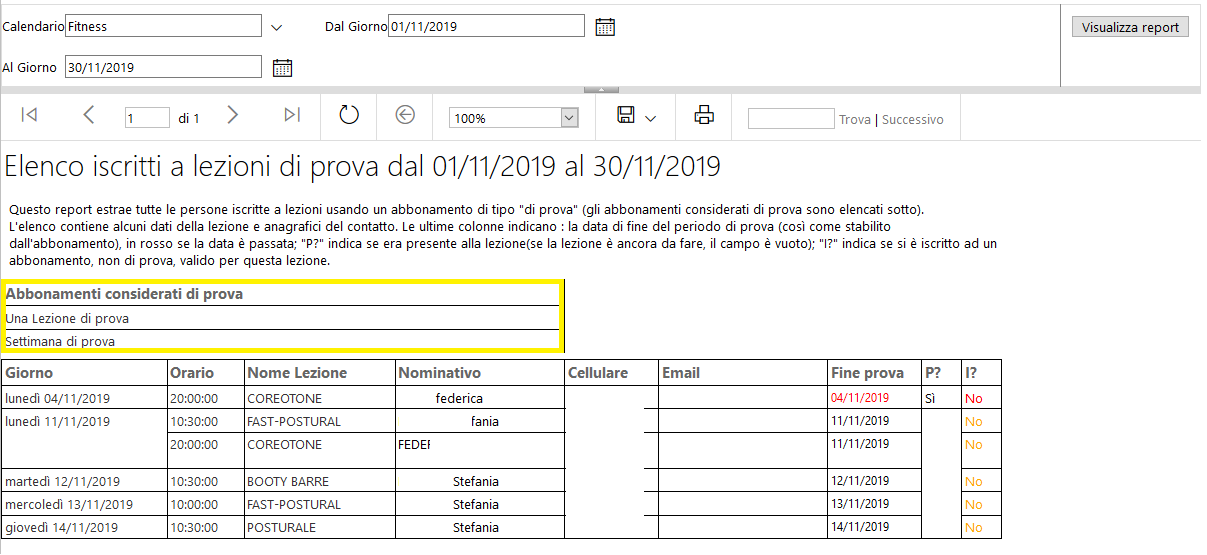
Task: Click the back-to-parent report arrow icon
Action: pos(405,115)
